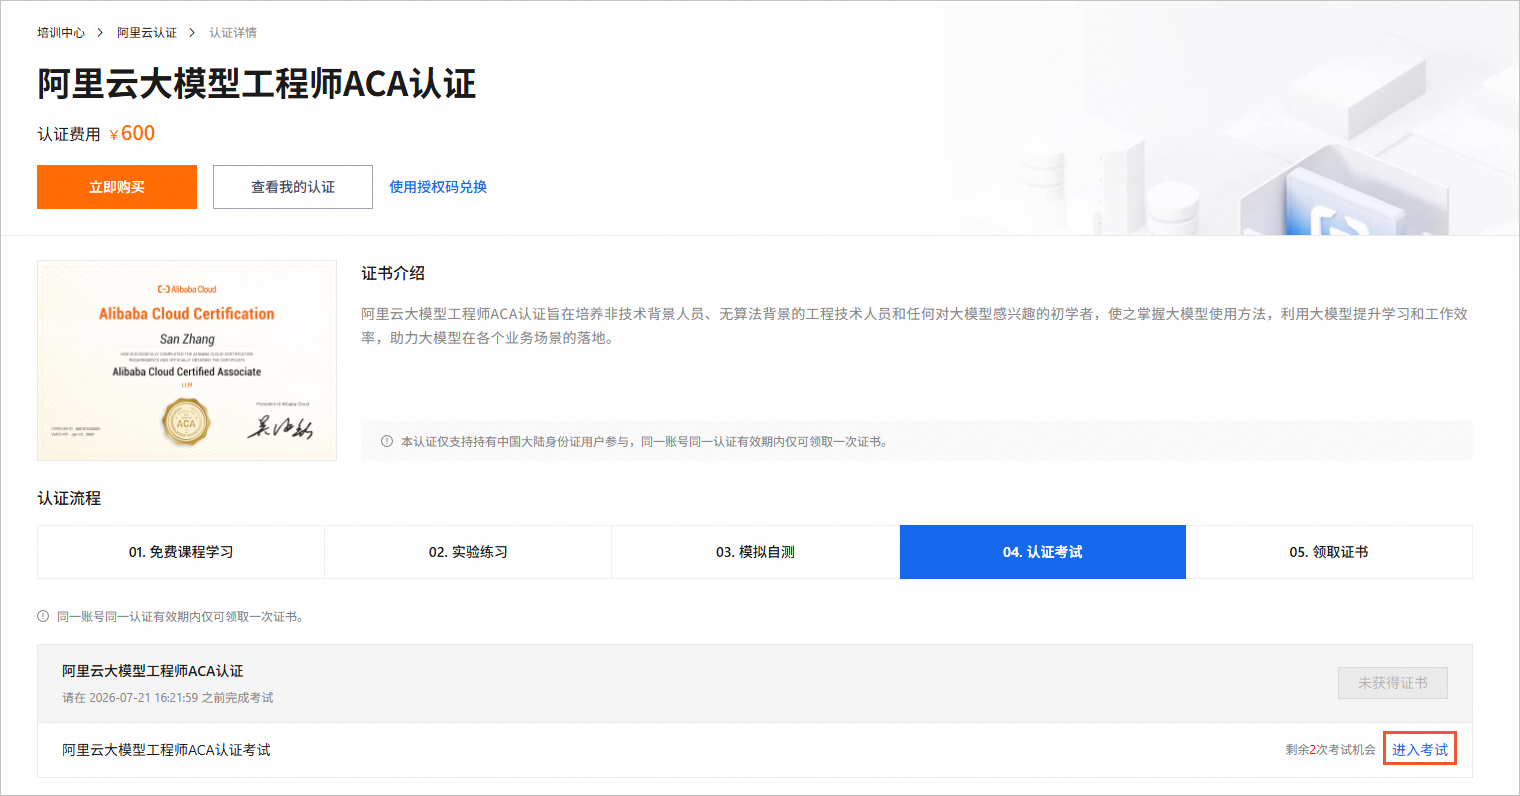Click the breadcrumb chevron after 阿里云认证

pyautogui.click(x=192, y=33)
